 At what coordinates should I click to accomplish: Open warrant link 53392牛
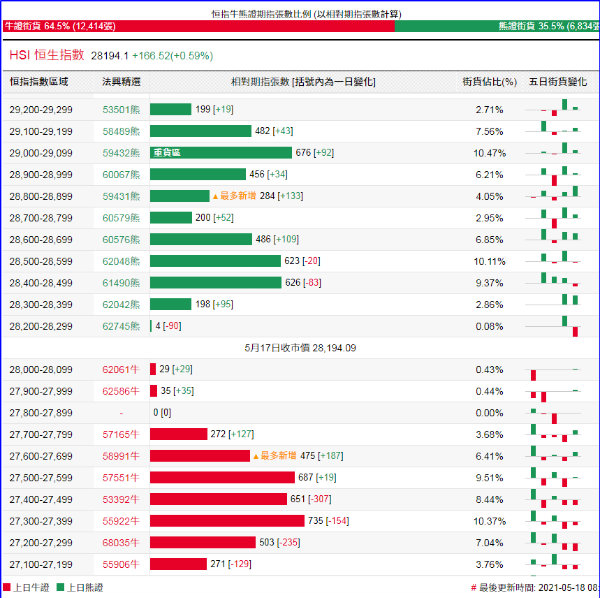coord(121,500)
